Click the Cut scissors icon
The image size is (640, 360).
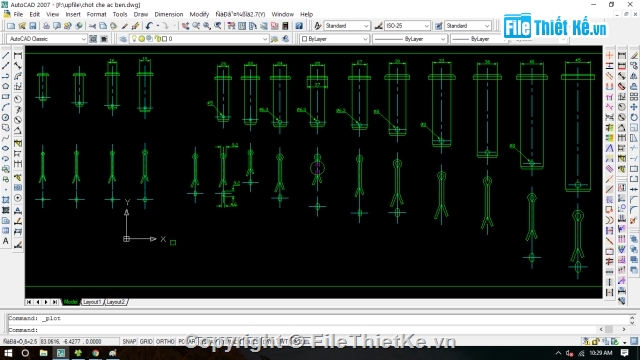pyautogui.click(x=92, y=26)
